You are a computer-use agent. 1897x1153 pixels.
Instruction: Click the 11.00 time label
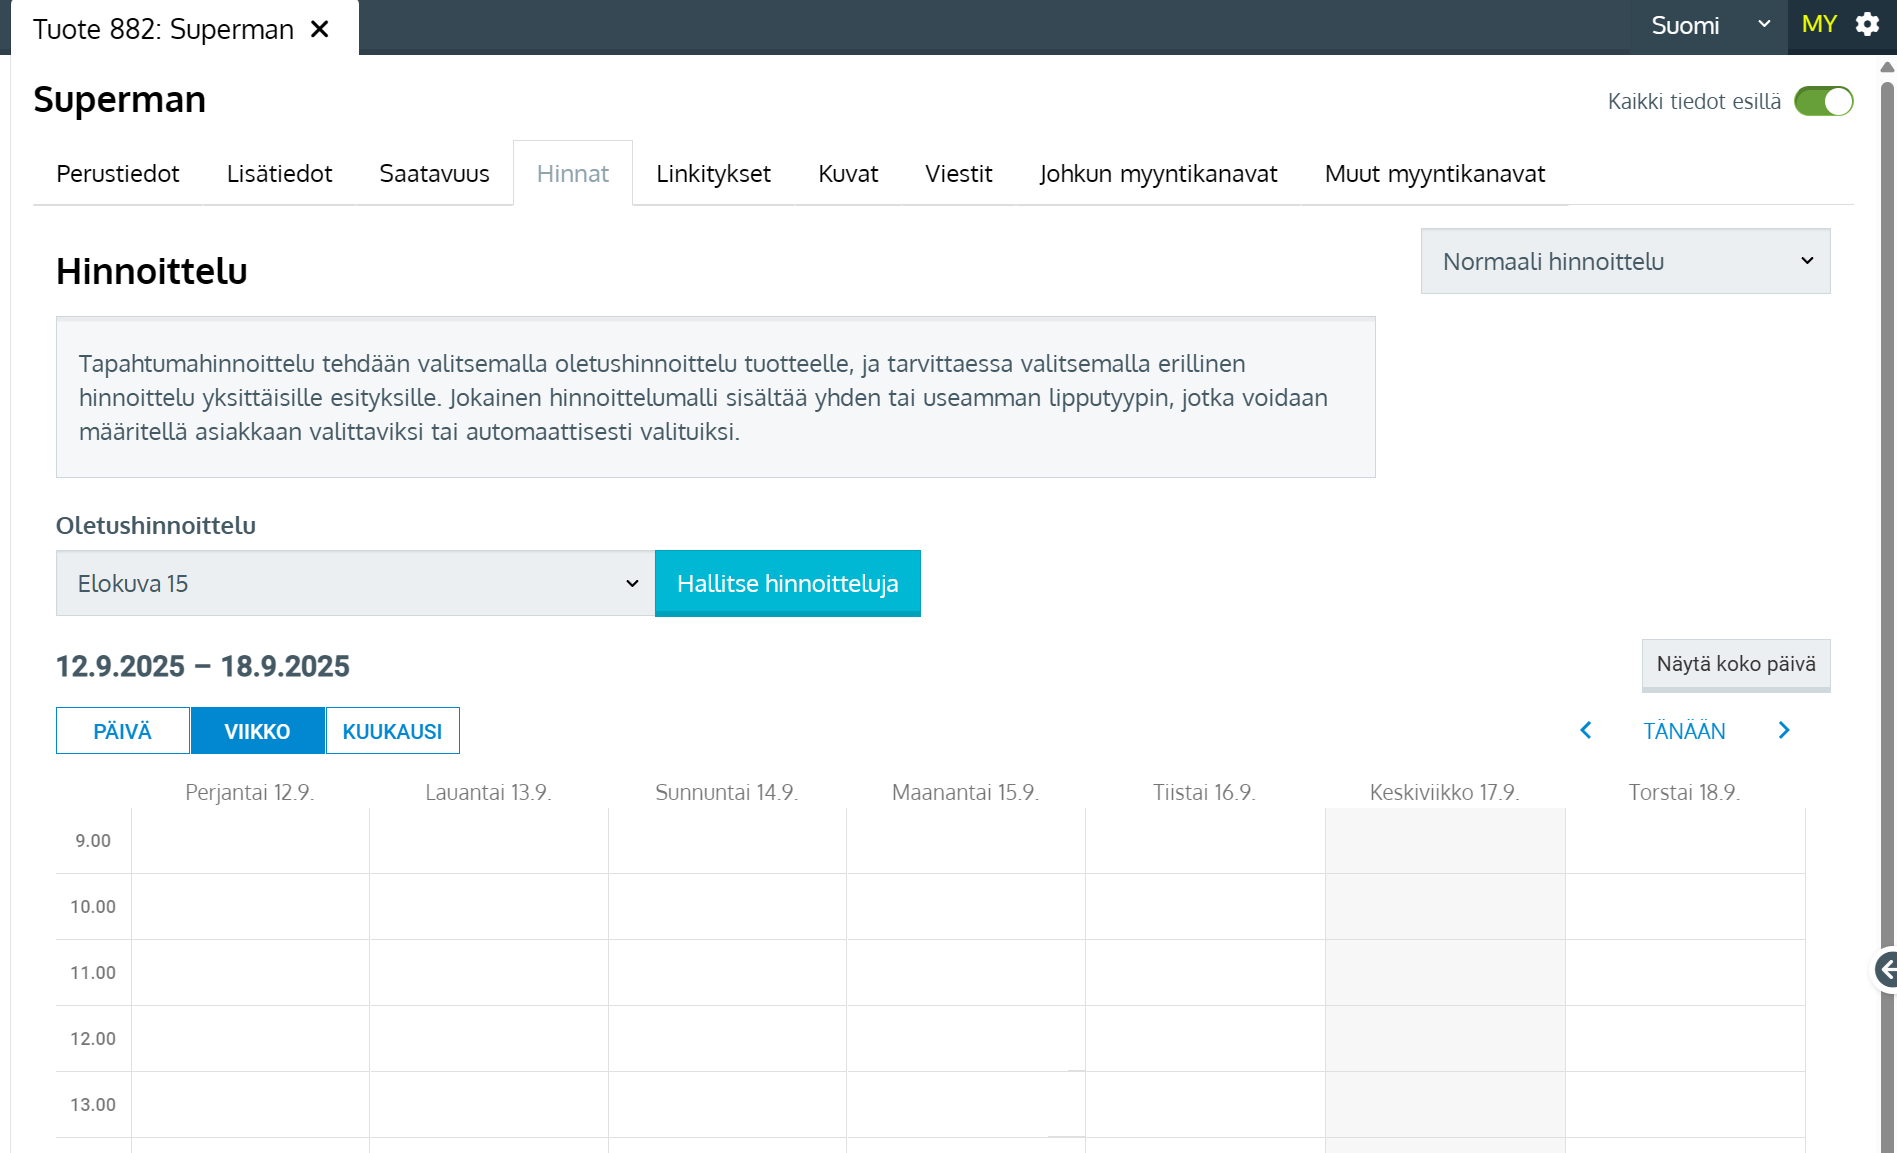coord(93,973)
